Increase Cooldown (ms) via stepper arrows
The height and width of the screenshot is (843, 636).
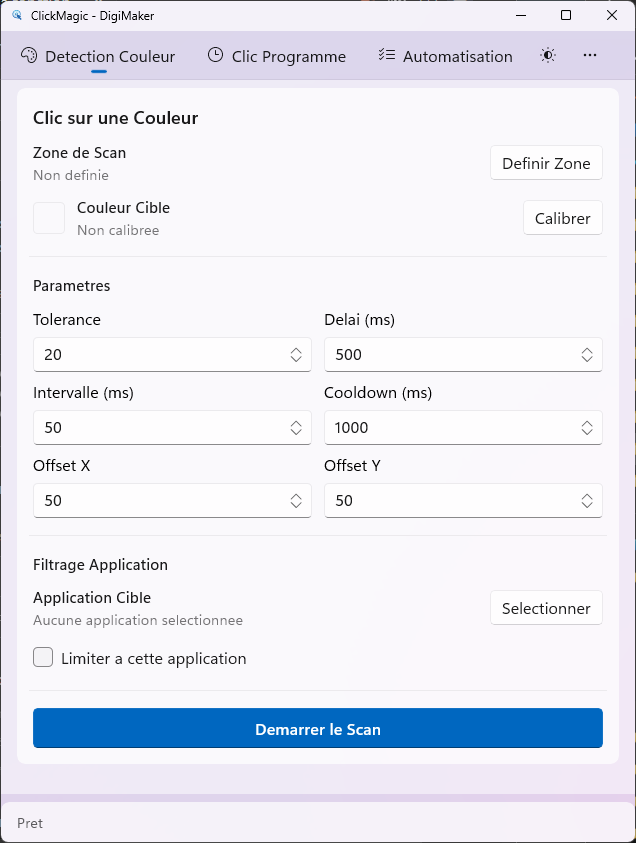587,423
